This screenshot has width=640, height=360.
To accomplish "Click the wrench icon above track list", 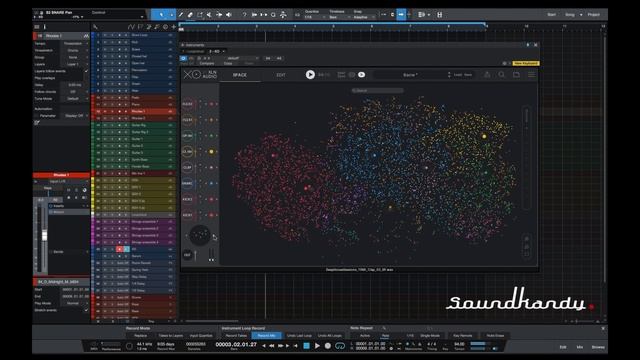I will [x=95, y=27].
